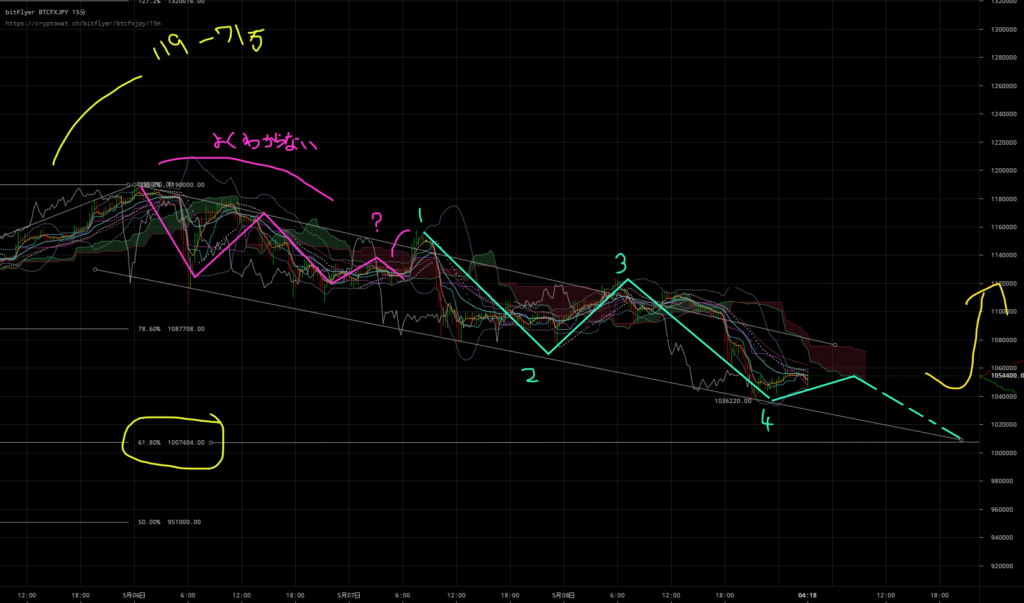Select the 61.80% Fibonacci level label
The height and width of the screenshot is (603, 1024).
[x=170, y=442]
